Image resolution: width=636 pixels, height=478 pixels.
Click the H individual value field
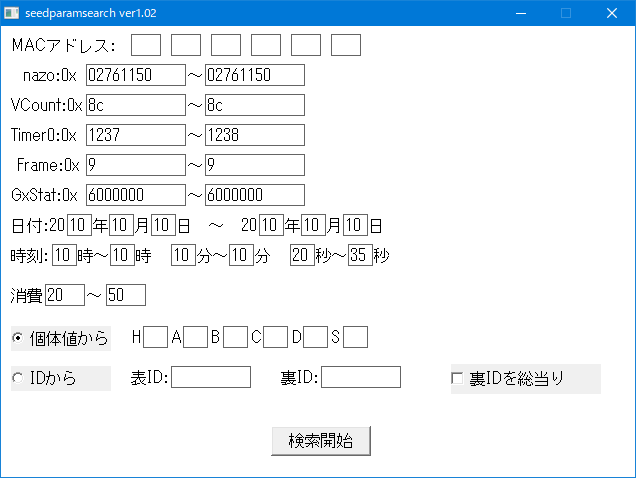point(155,337)
